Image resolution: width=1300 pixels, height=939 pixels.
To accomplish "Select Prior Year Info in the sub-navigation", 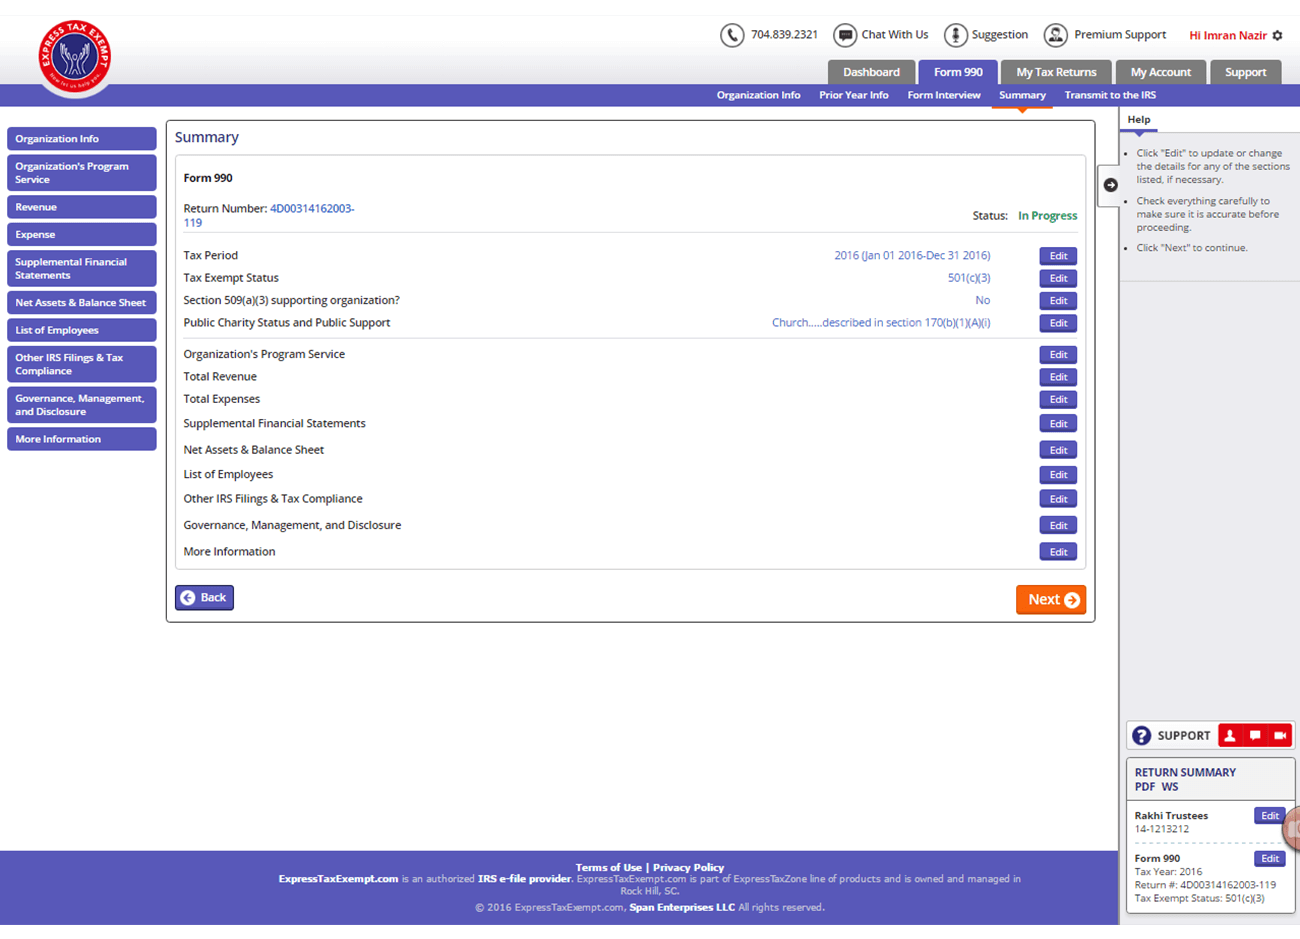I will (x=853, y=95).
